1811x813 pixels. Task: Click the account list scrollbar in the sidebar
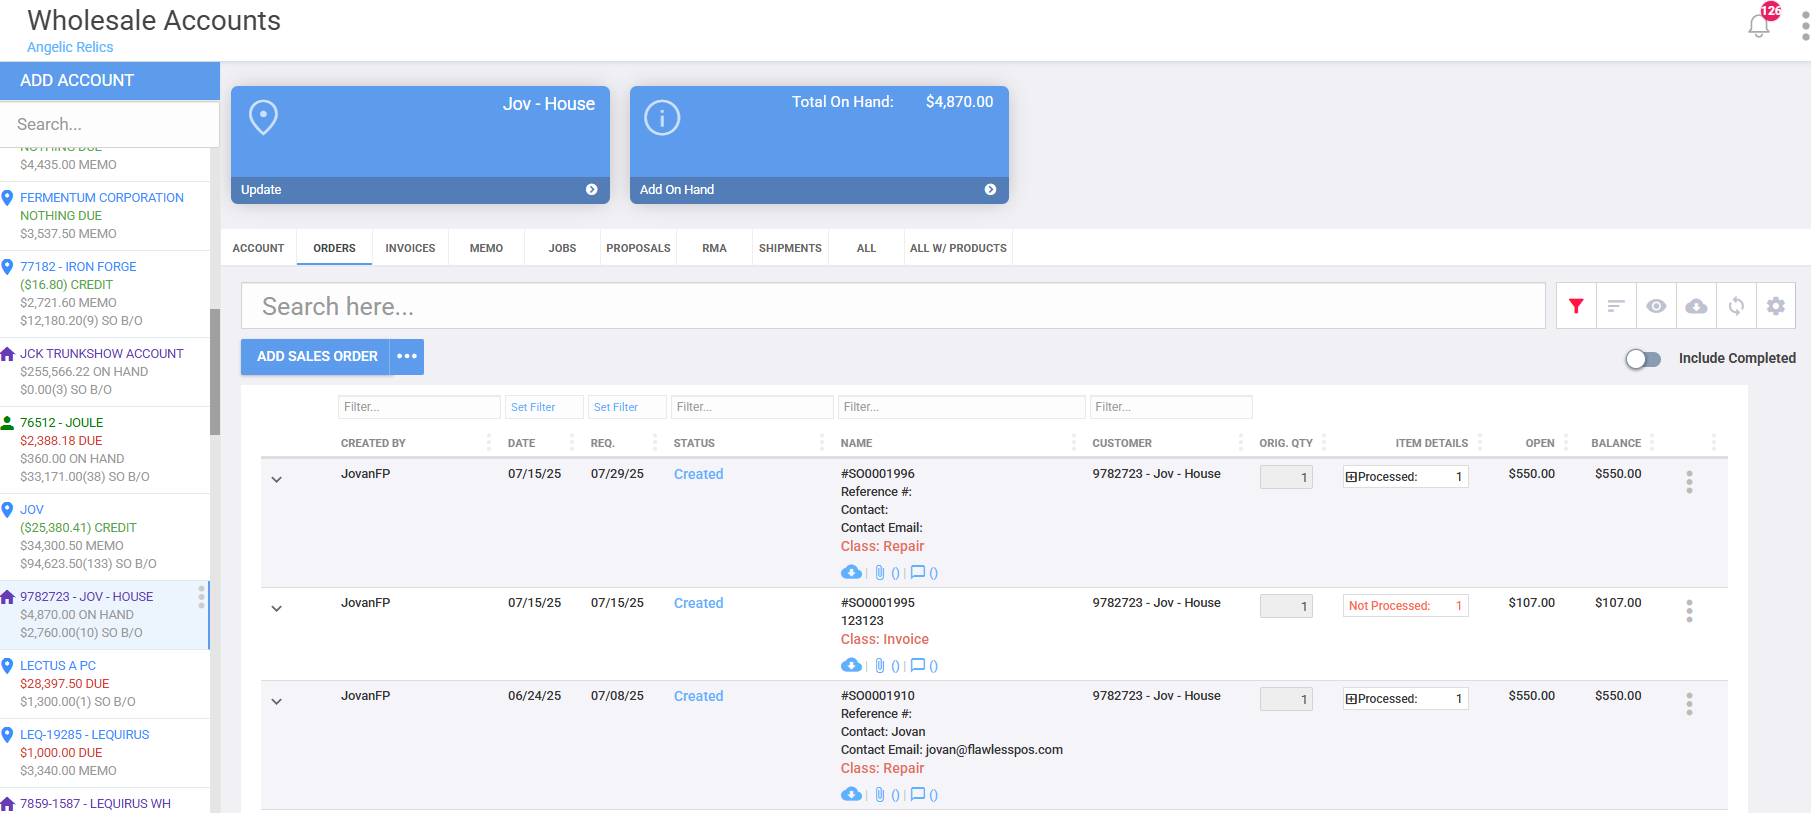215,372
